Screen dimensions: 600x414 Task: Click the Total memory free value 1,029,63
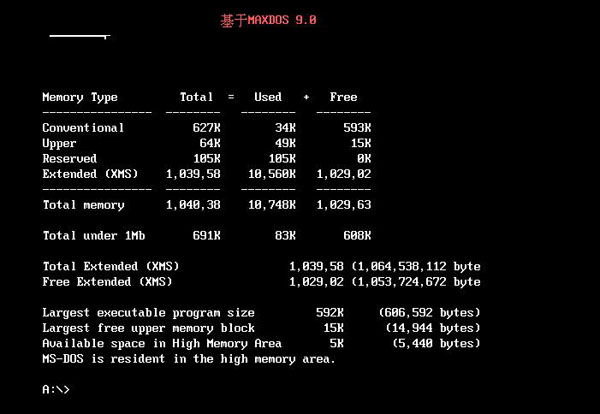tap(344, 205)
